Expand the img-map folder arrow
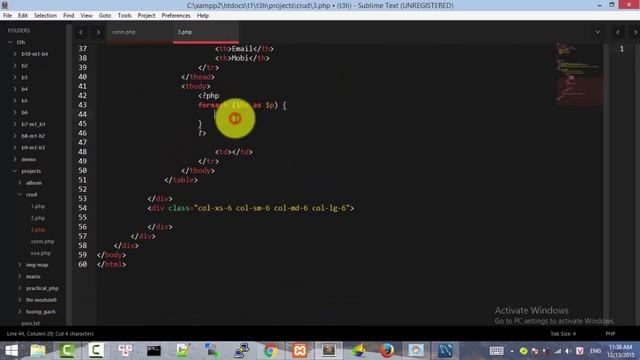The width and height of the screenshot is (640, 360). tap(19, 265)
